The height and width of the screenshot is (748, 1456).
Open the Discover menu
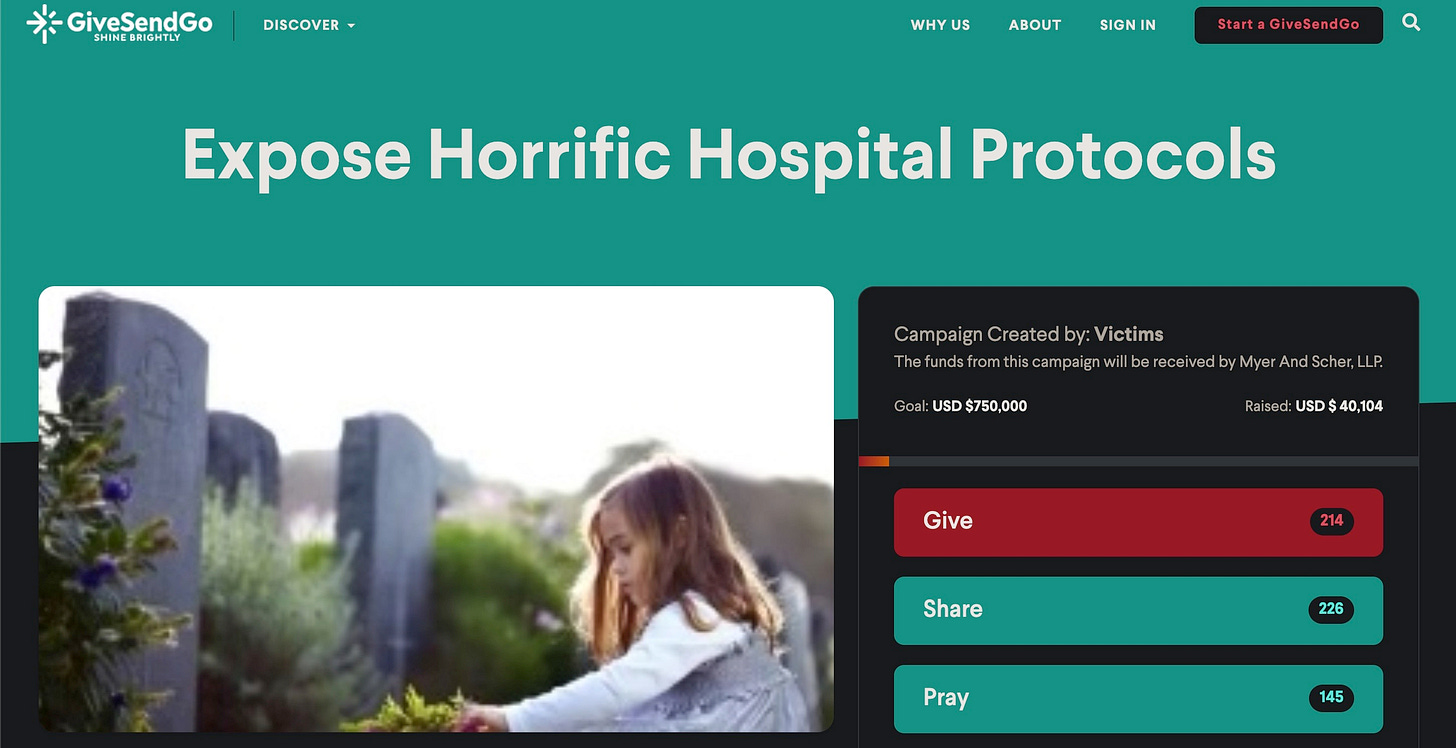(x=309, y=25)
